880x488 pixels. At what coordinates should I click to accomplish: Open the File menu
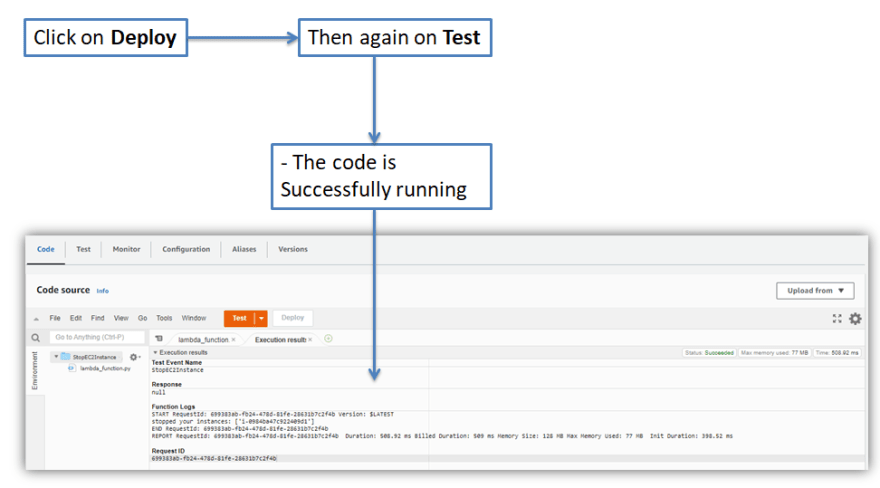tap(55, 318)
